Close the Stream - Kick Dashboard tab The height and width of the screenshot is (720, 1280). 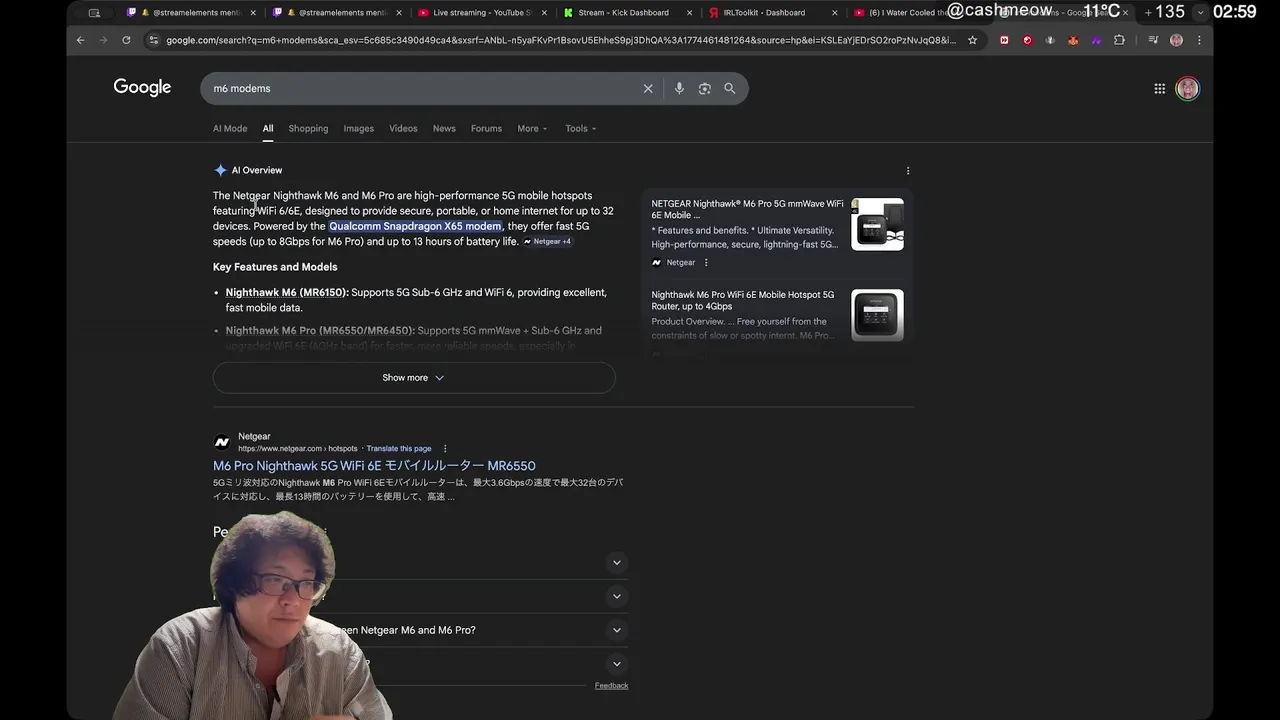[689, 13]
